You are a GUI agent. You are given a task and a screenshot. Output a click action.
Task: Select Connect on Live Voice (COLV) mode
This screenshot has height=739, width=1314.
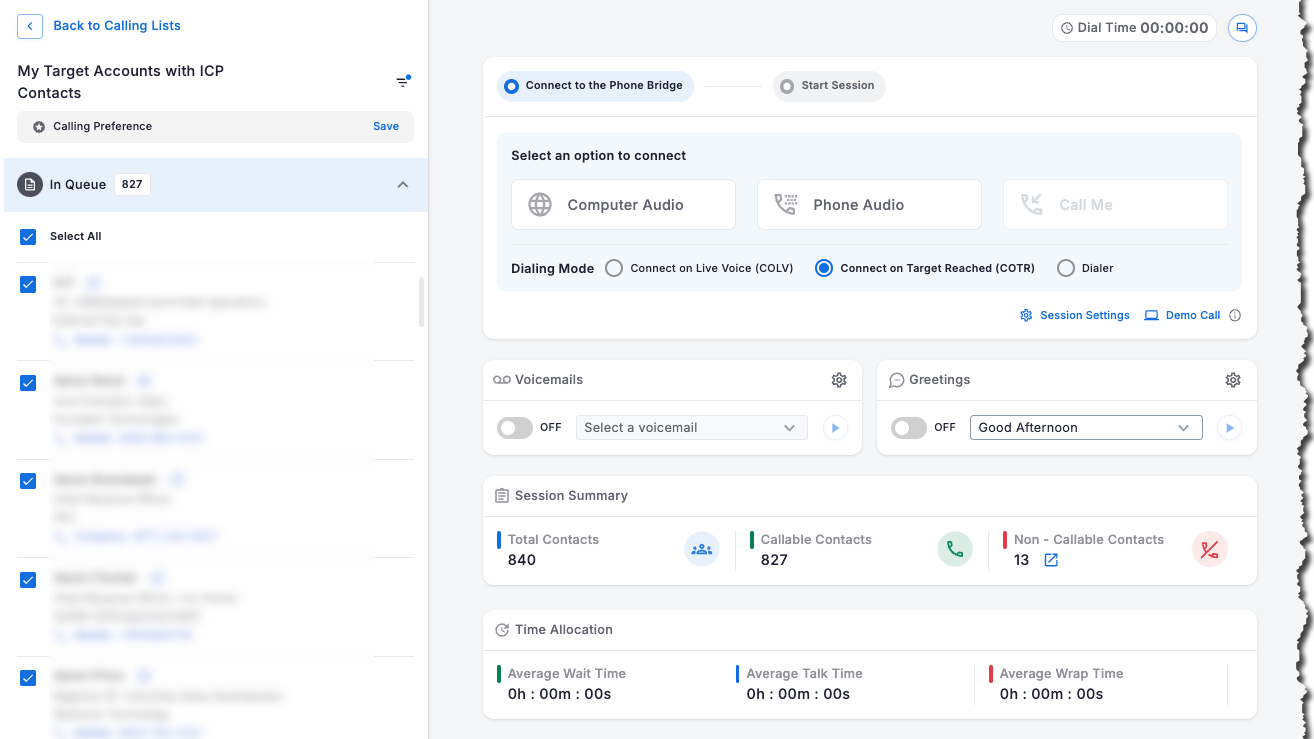coord(614,268)
